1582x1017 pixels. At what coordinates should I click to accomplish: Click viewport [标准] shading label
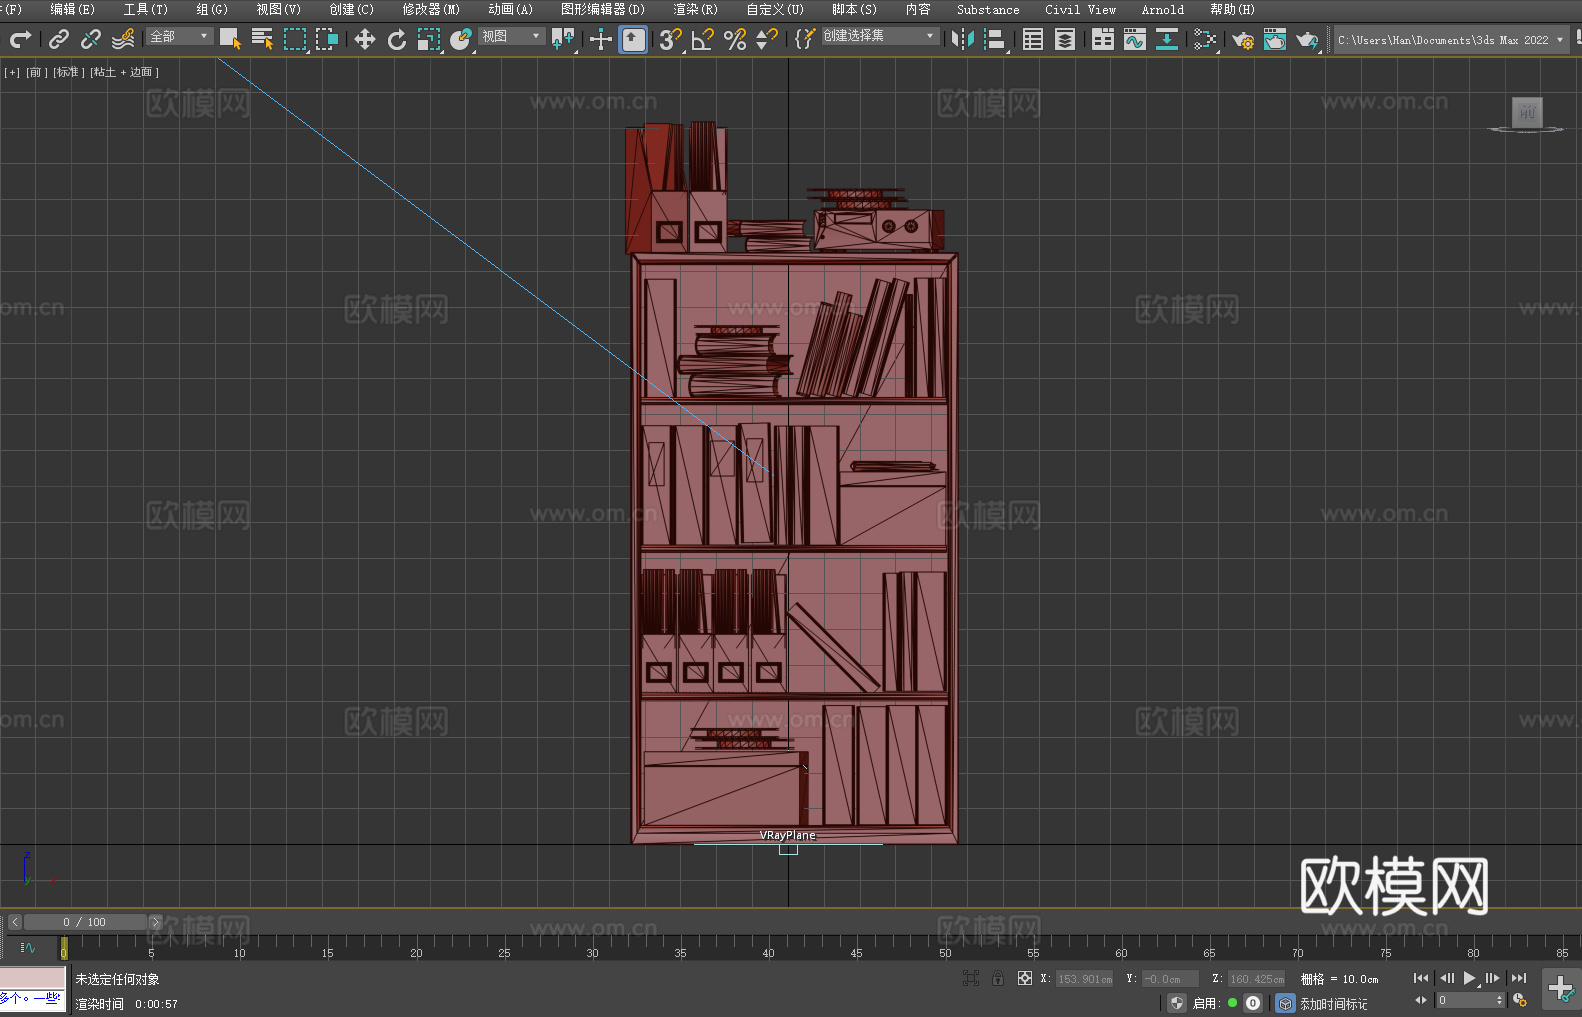pyautogui.click(x=69, y=72)
